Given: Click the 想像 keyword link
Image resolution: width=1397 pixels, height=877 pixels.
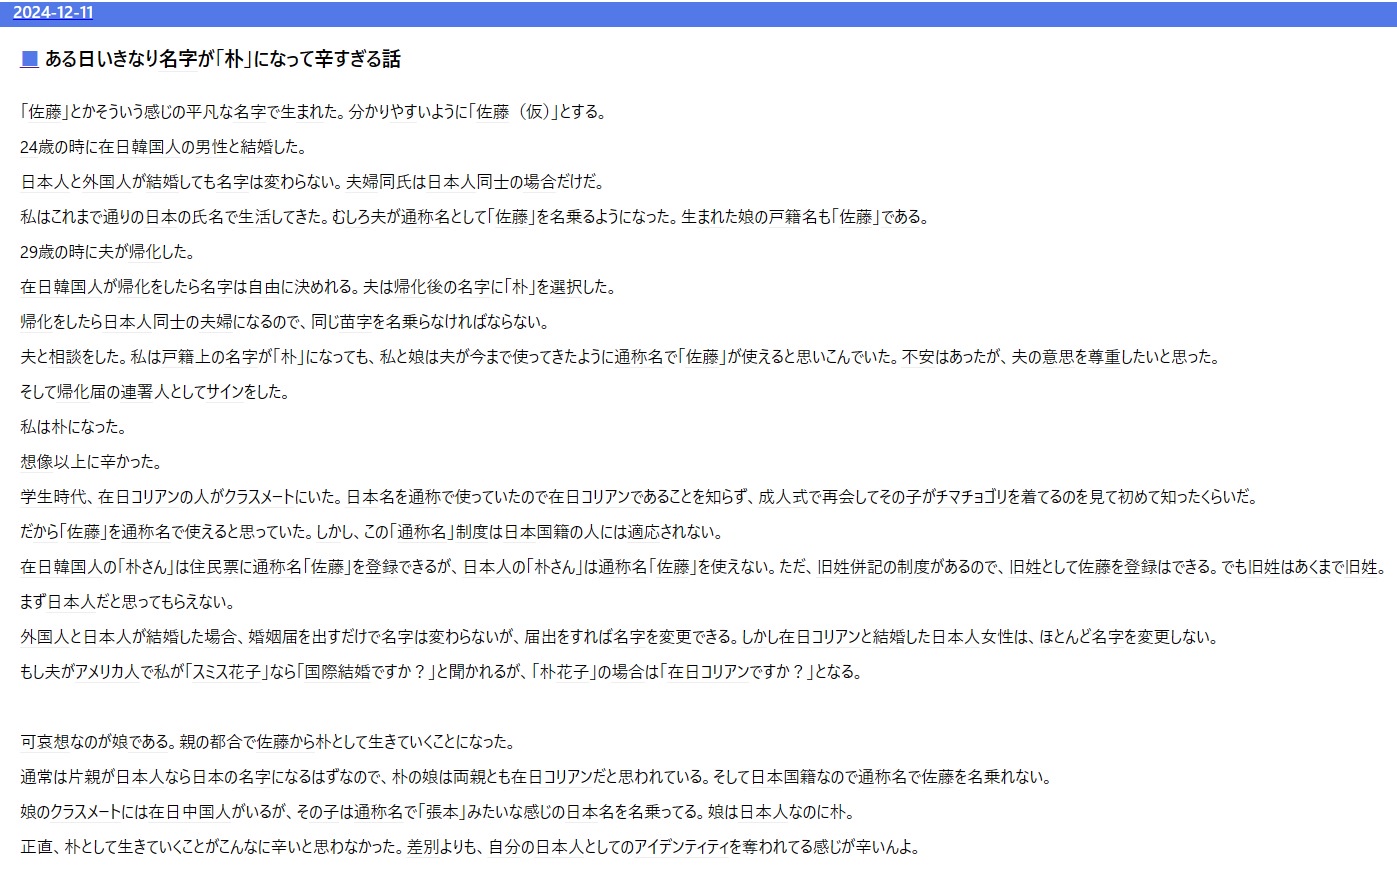Looking at the screenshot, I should (37, 462).
